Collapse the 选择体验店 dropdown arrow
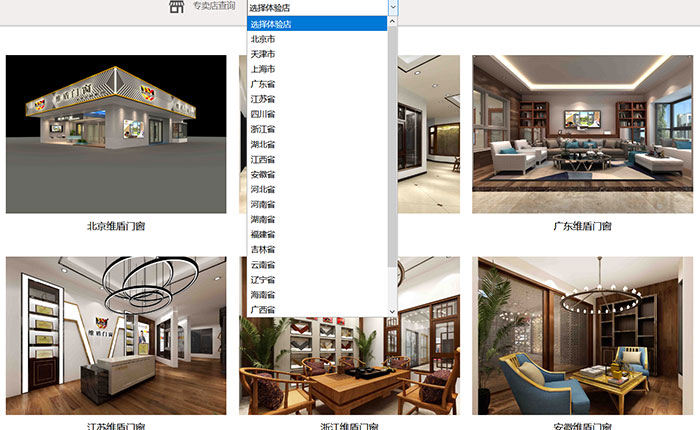This screenshot has width=700, height=430. (392, 7)
